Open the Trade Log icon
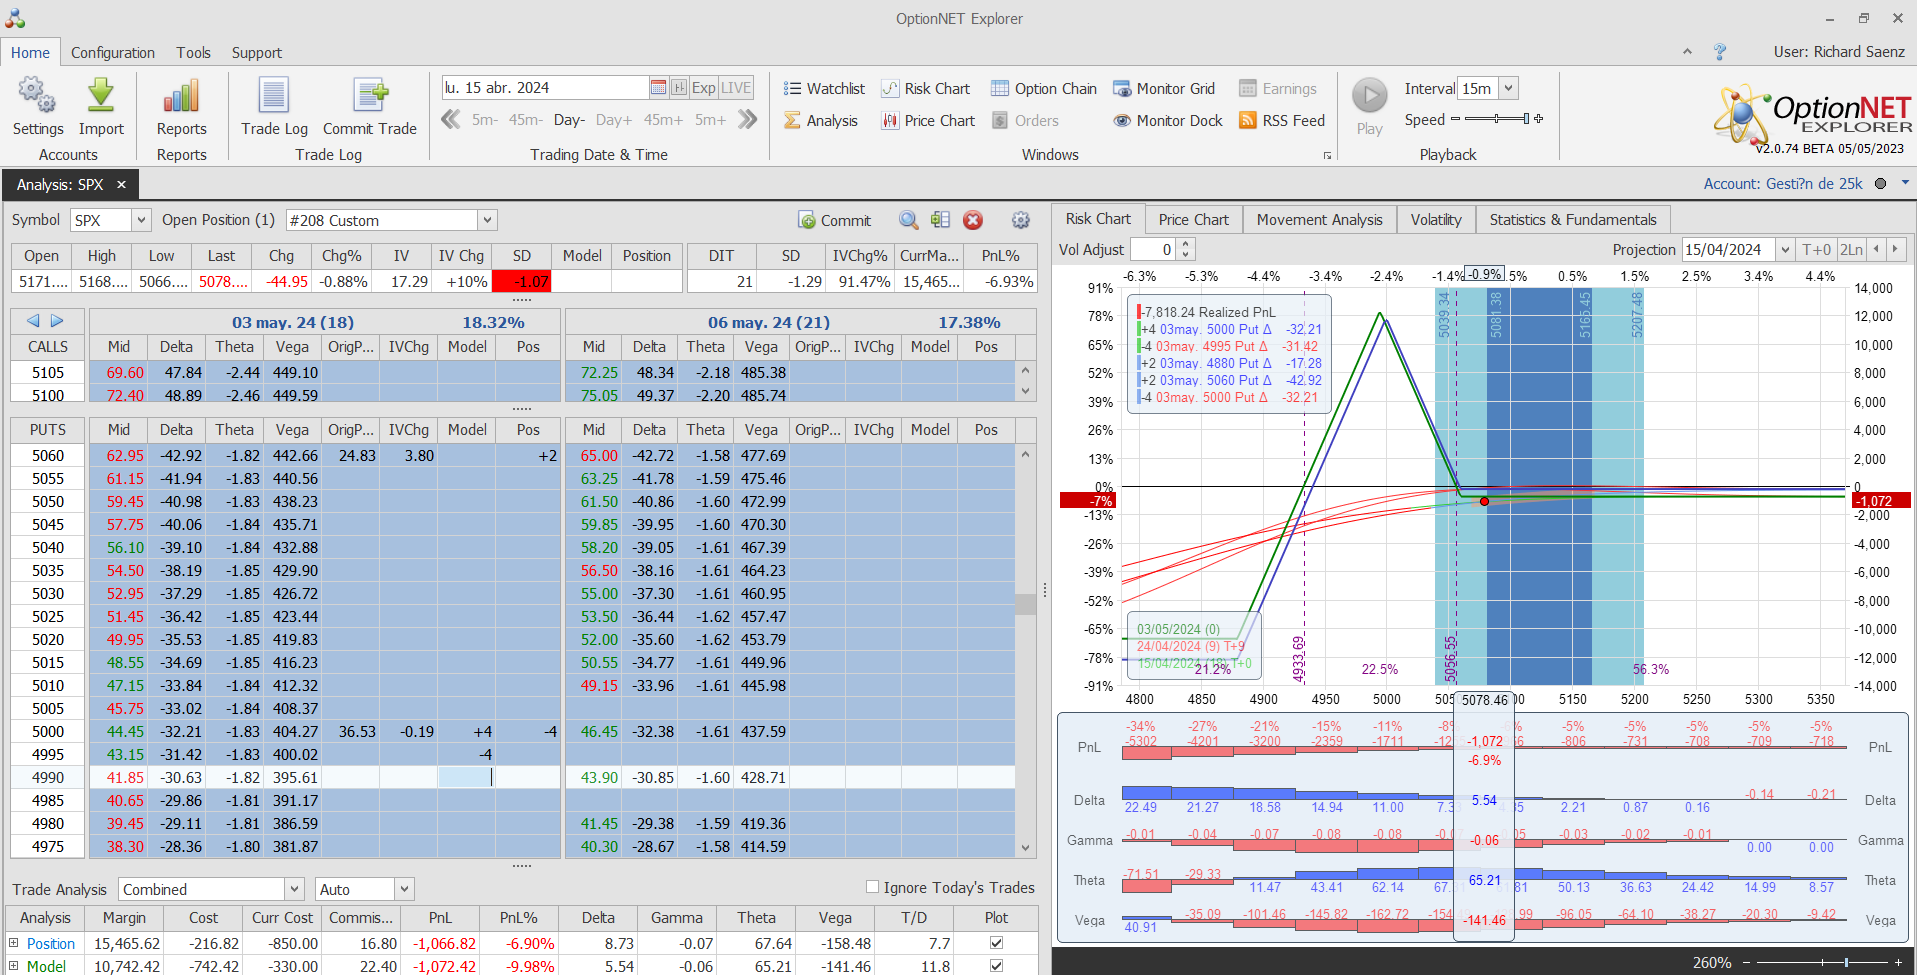 (274, 97)
